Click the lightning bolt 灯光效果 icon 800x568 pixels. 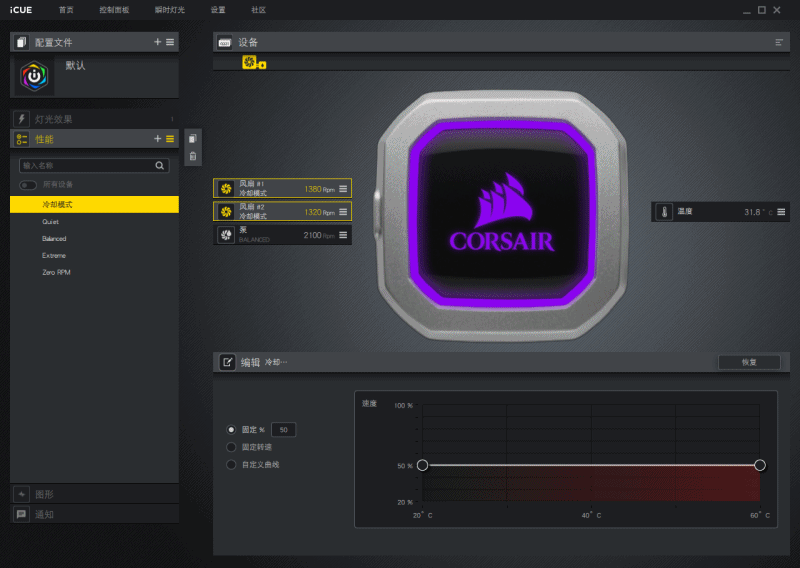[21, 119]
